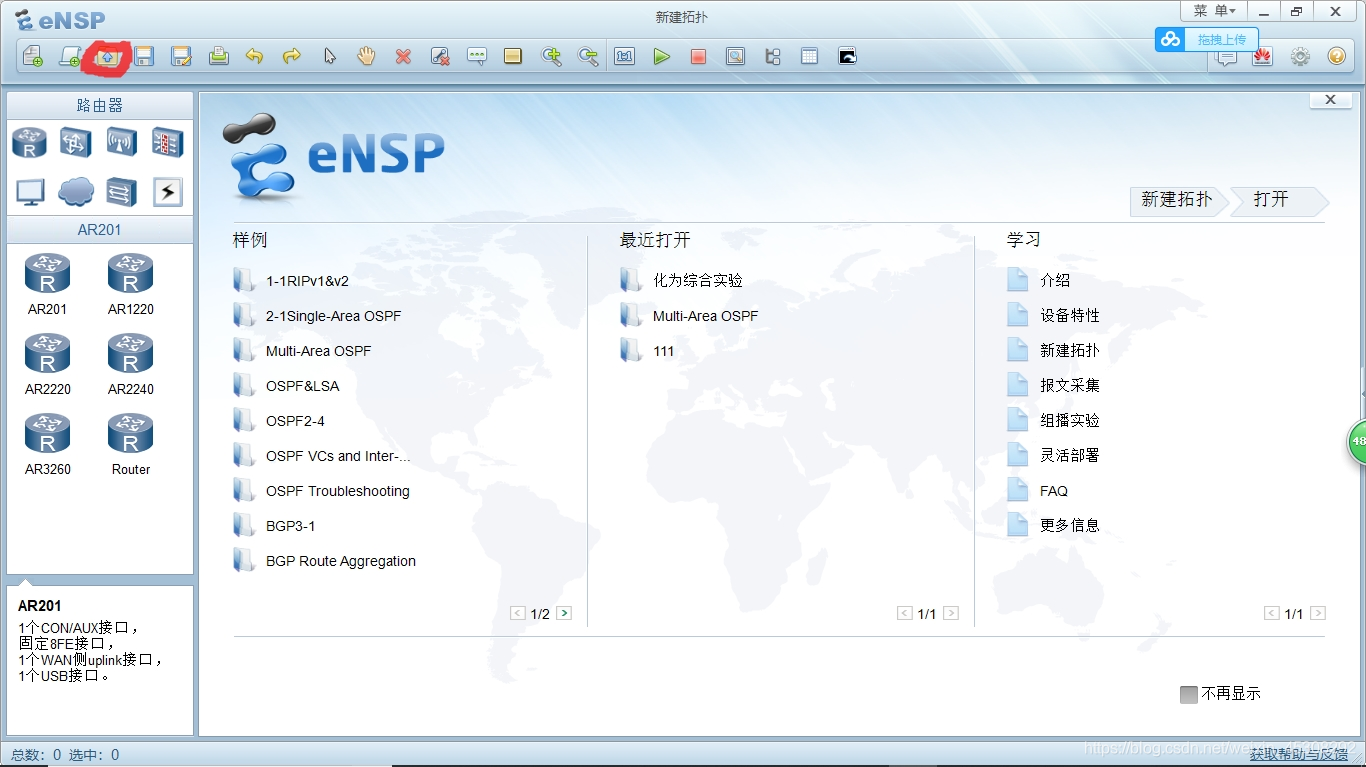Select the custom device category icon
This screenshot has height=767, width=1366.
122,191
